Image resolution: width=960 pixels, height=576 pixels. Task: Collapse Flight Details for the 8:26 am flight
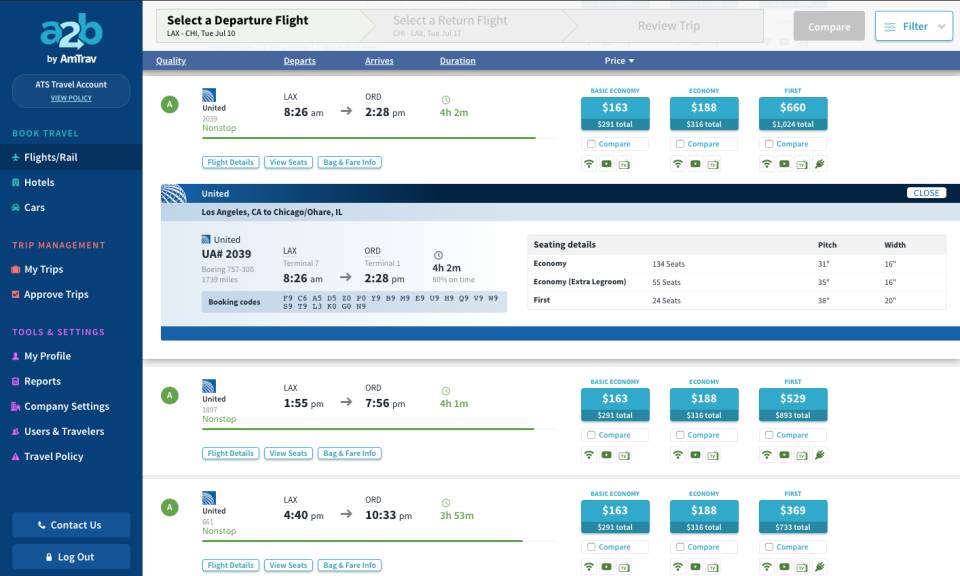[230, 162]
